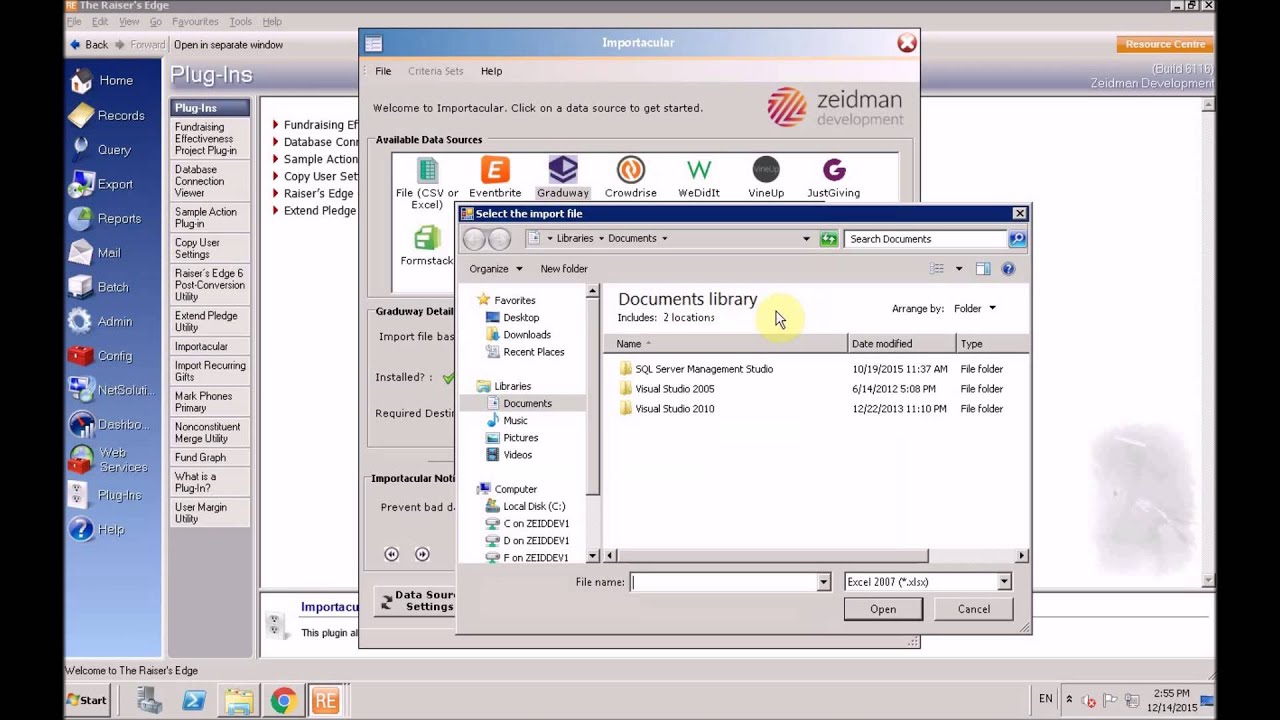Select Downloads under Favorites

coord(527,335)
